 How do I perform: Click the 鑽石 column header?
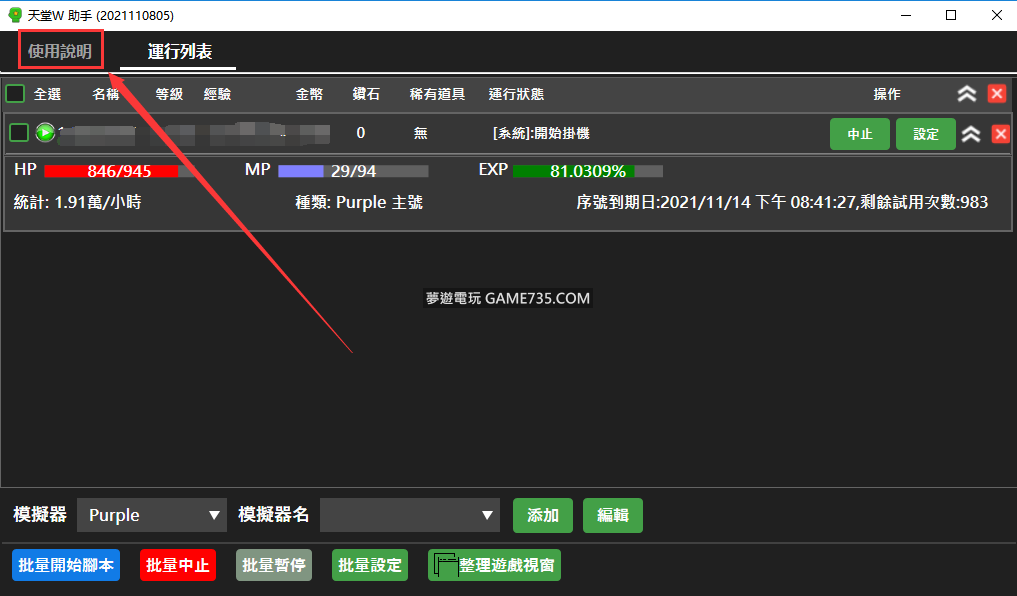coord(366,94)
